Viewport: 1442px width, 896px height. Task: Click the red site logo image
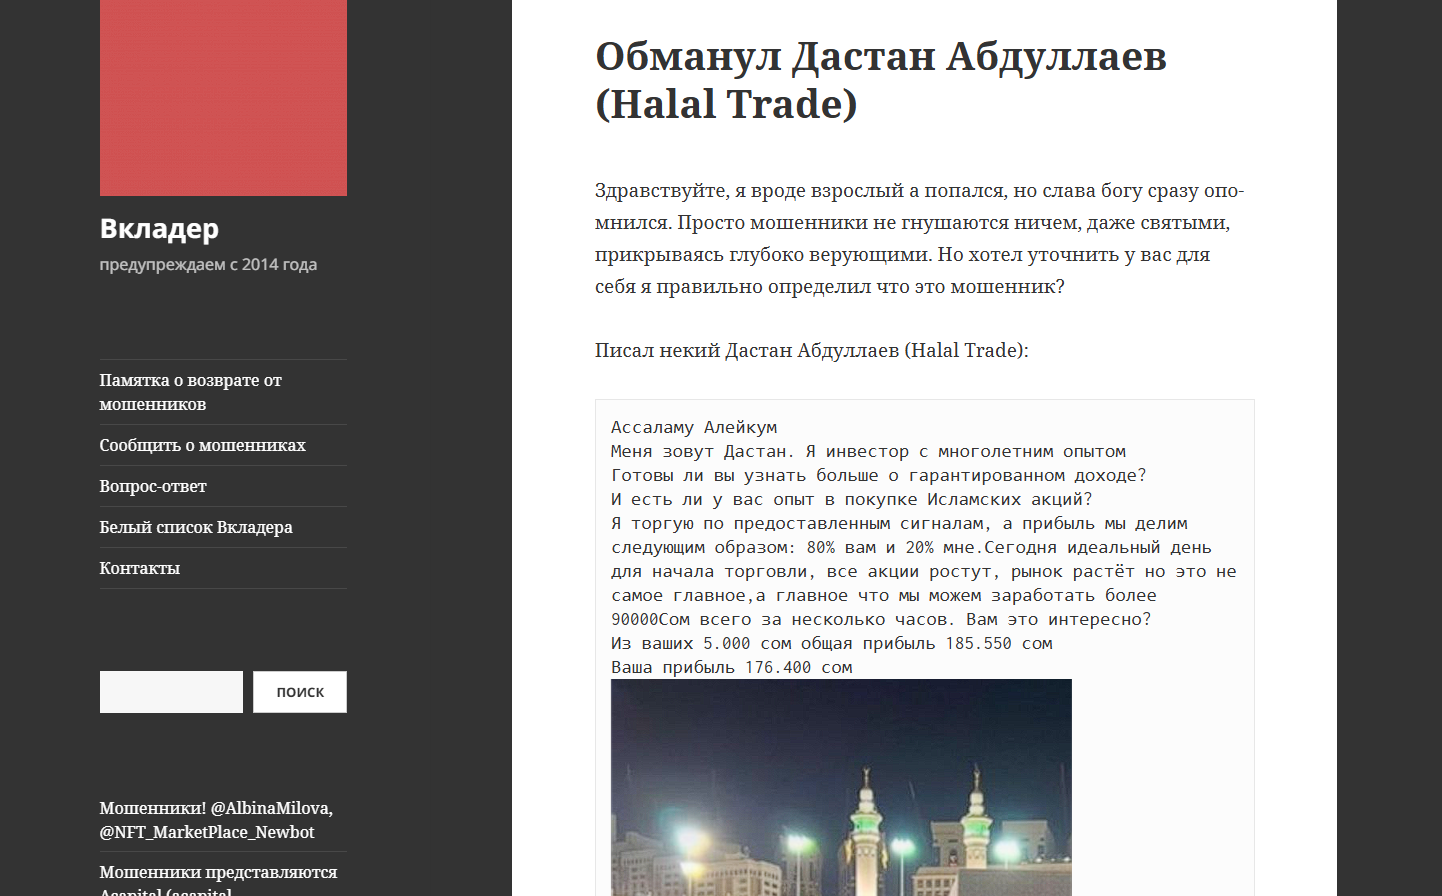click(x=223, y=98)
